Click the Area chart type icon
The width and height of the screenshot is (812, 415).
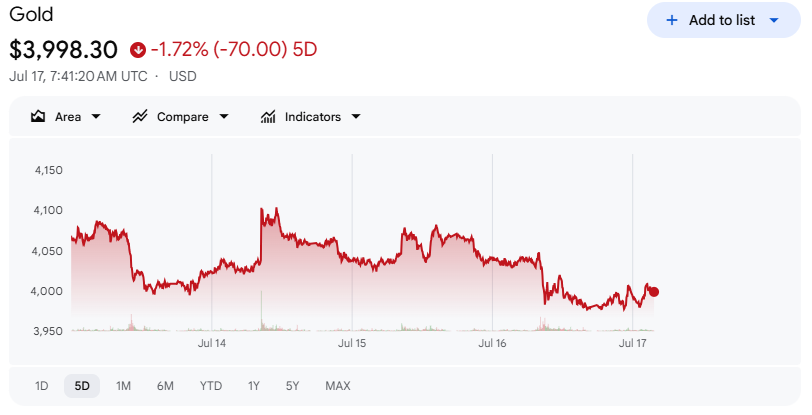[x=38, y=117]
